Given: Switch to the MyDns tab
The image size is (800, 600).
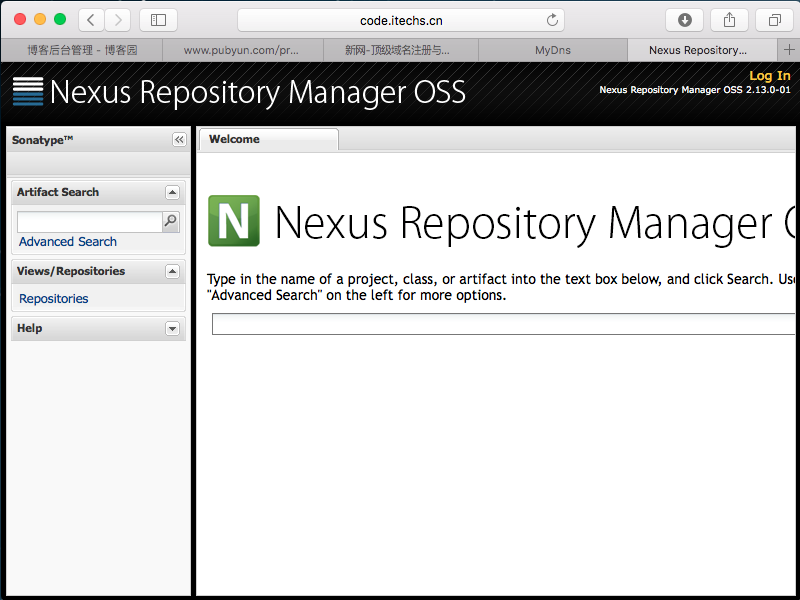Looking at the screenshot, I should 553,50.
